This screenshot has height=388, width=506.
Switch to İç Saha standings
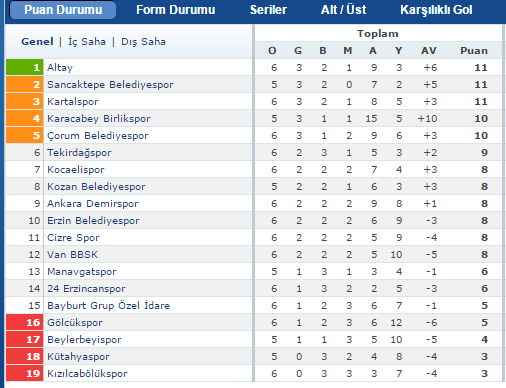[x=87, y=42]
